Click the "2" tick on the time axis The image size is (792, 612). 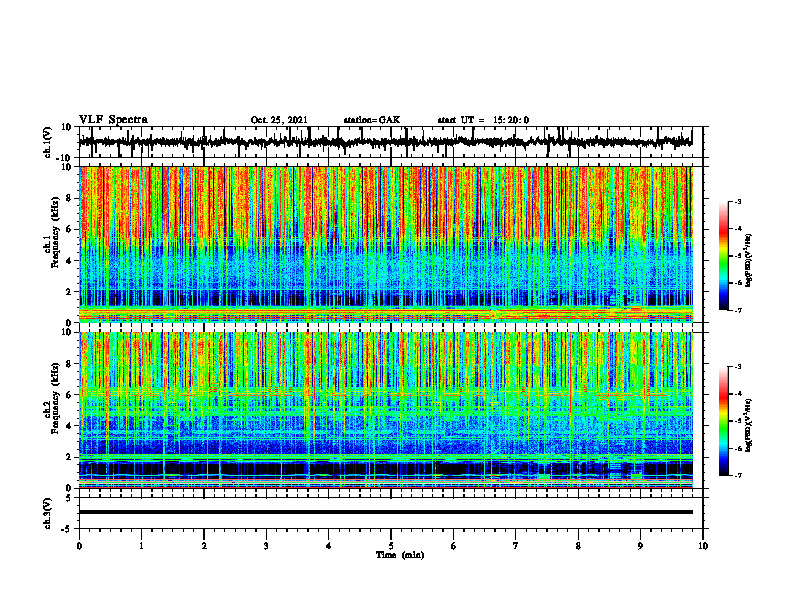point(204,546)
